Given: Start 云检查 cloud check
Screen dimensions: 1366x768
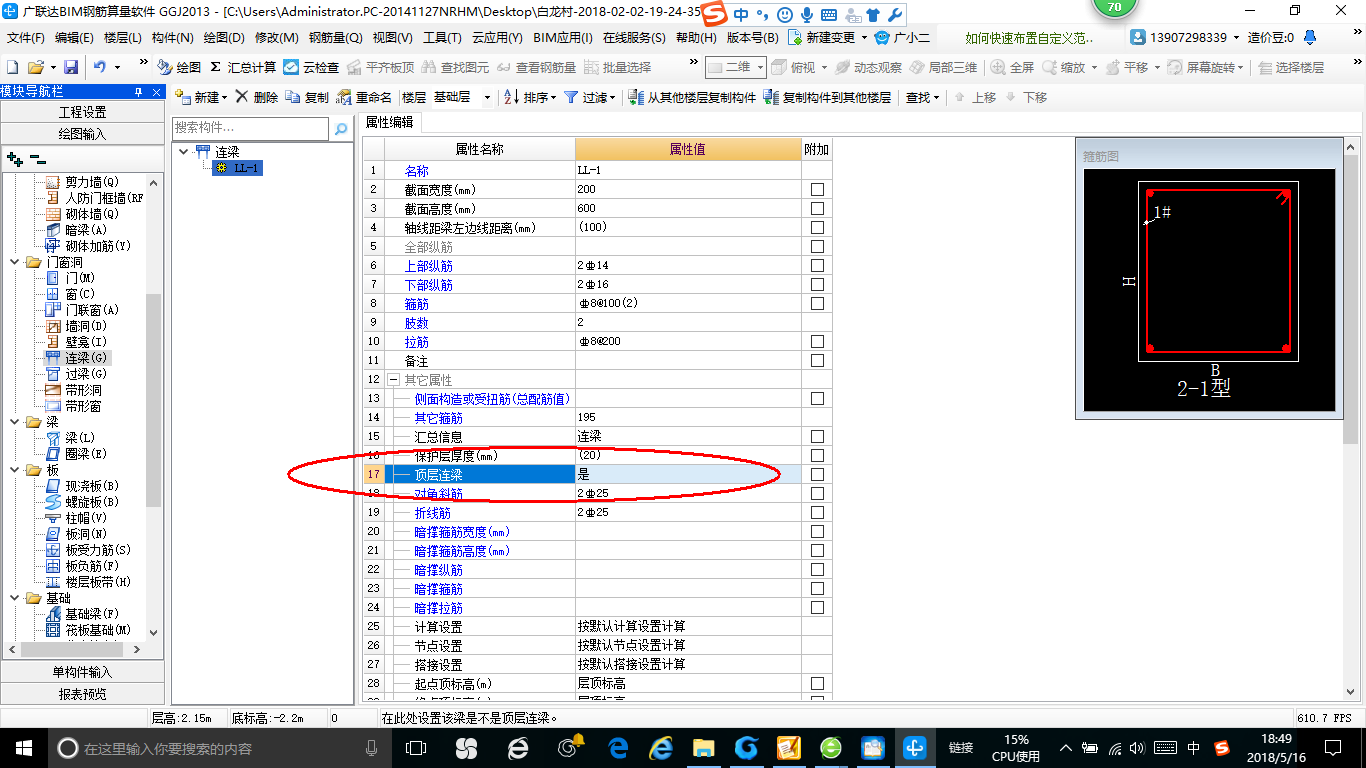Looking at the screenshot, I should 311,67.
